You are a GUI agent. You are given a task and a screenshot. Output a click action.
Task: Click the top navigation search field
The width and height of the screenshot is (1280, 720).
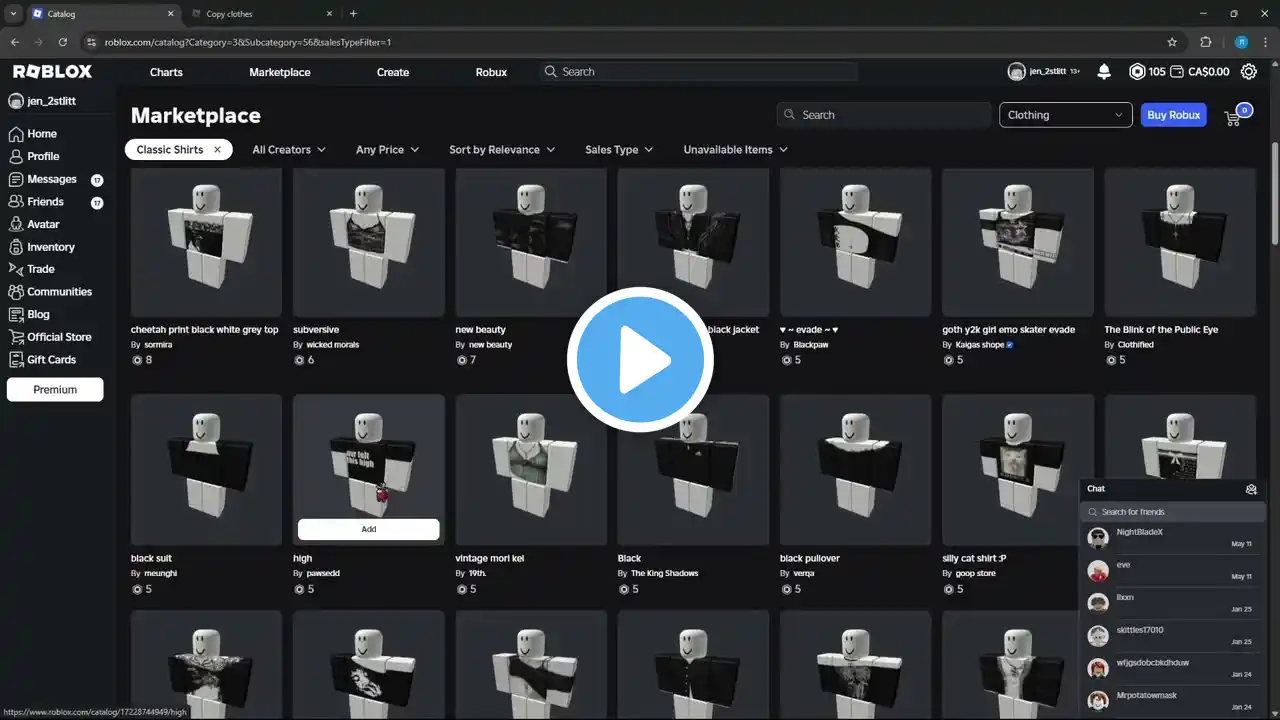click(x=698, y=72)
